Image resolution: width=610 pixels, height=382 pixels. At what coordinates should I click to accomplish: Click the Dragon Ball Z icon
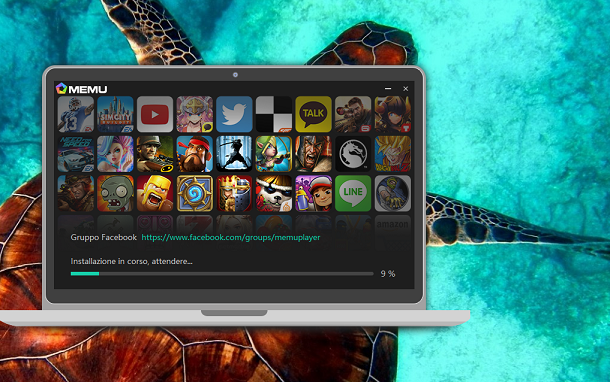click(x=393, y=154)
